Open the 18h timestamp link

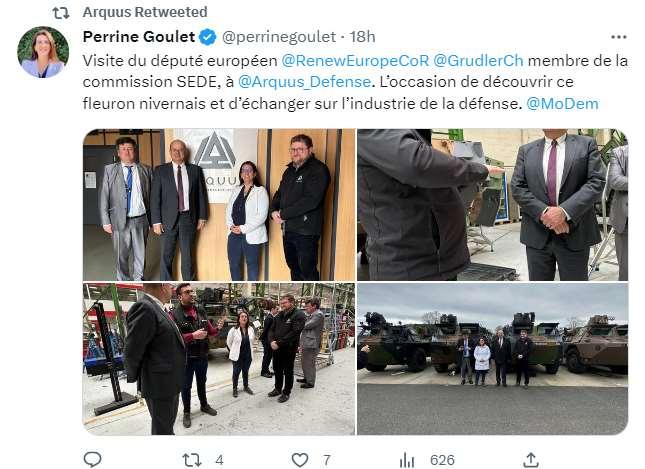tap(362, 37)
